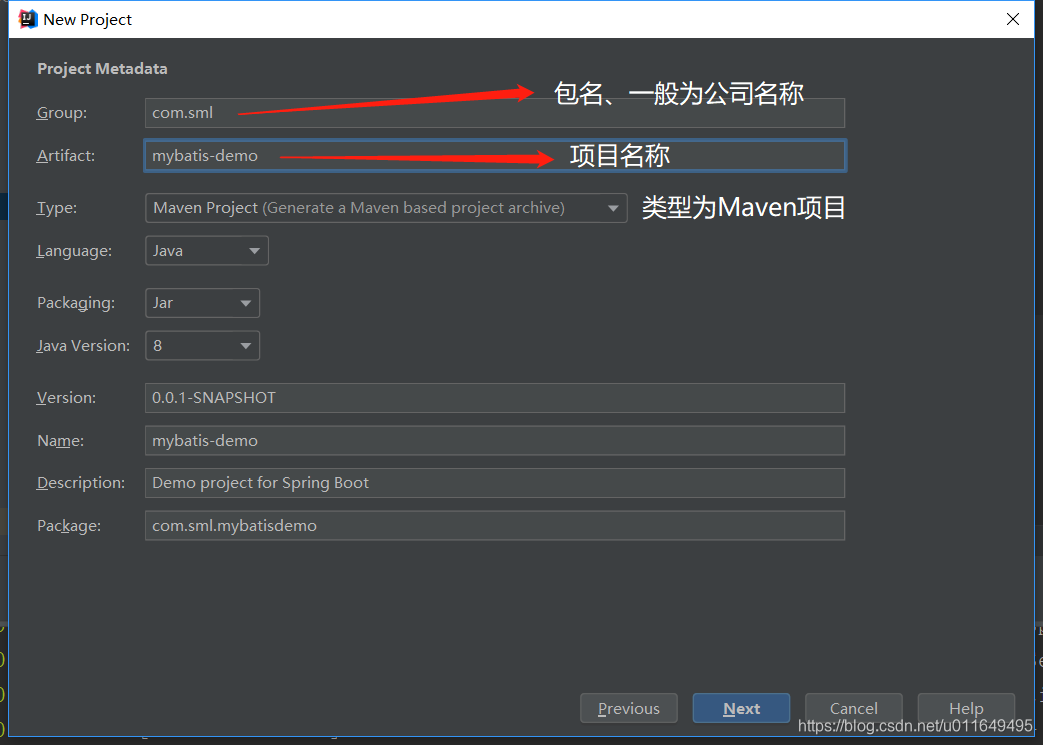Viewport: 1043px width, 745px height.
Task: Click the Project Metadata heading
Action: 102,69
